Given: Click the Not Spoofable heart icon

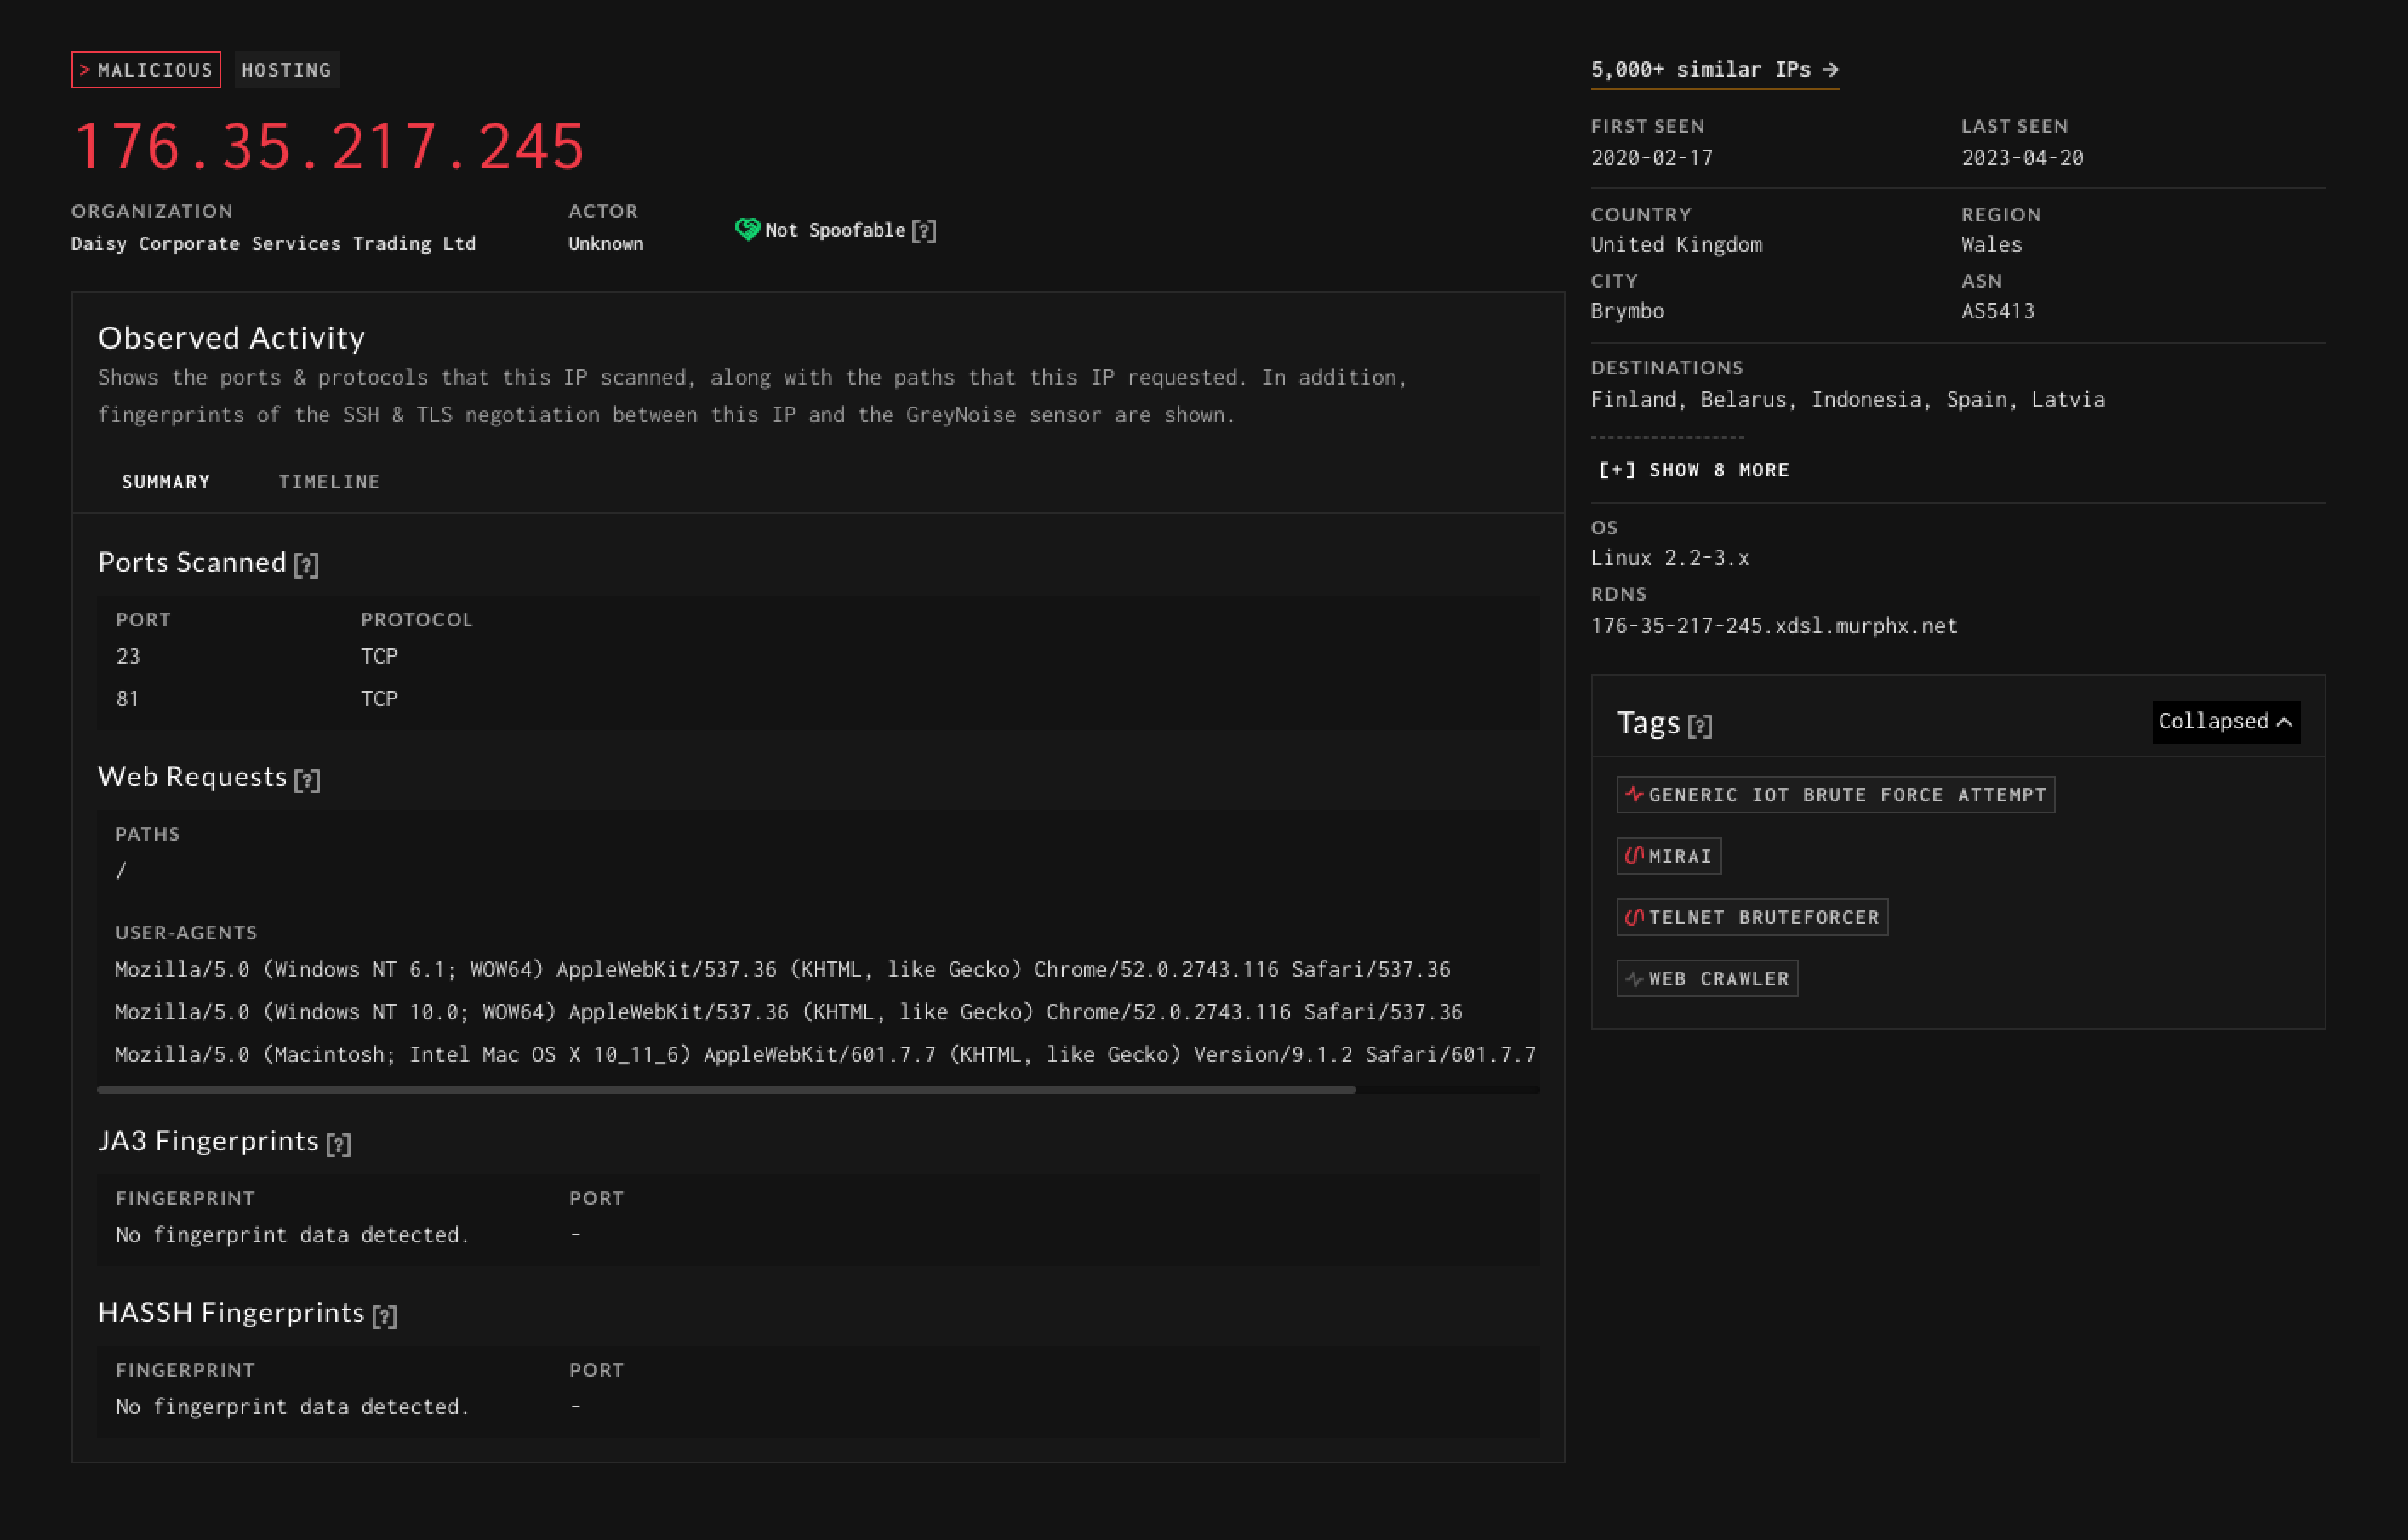Looking at the screenshot, I should pyautogui.click(x=748, y=228).
